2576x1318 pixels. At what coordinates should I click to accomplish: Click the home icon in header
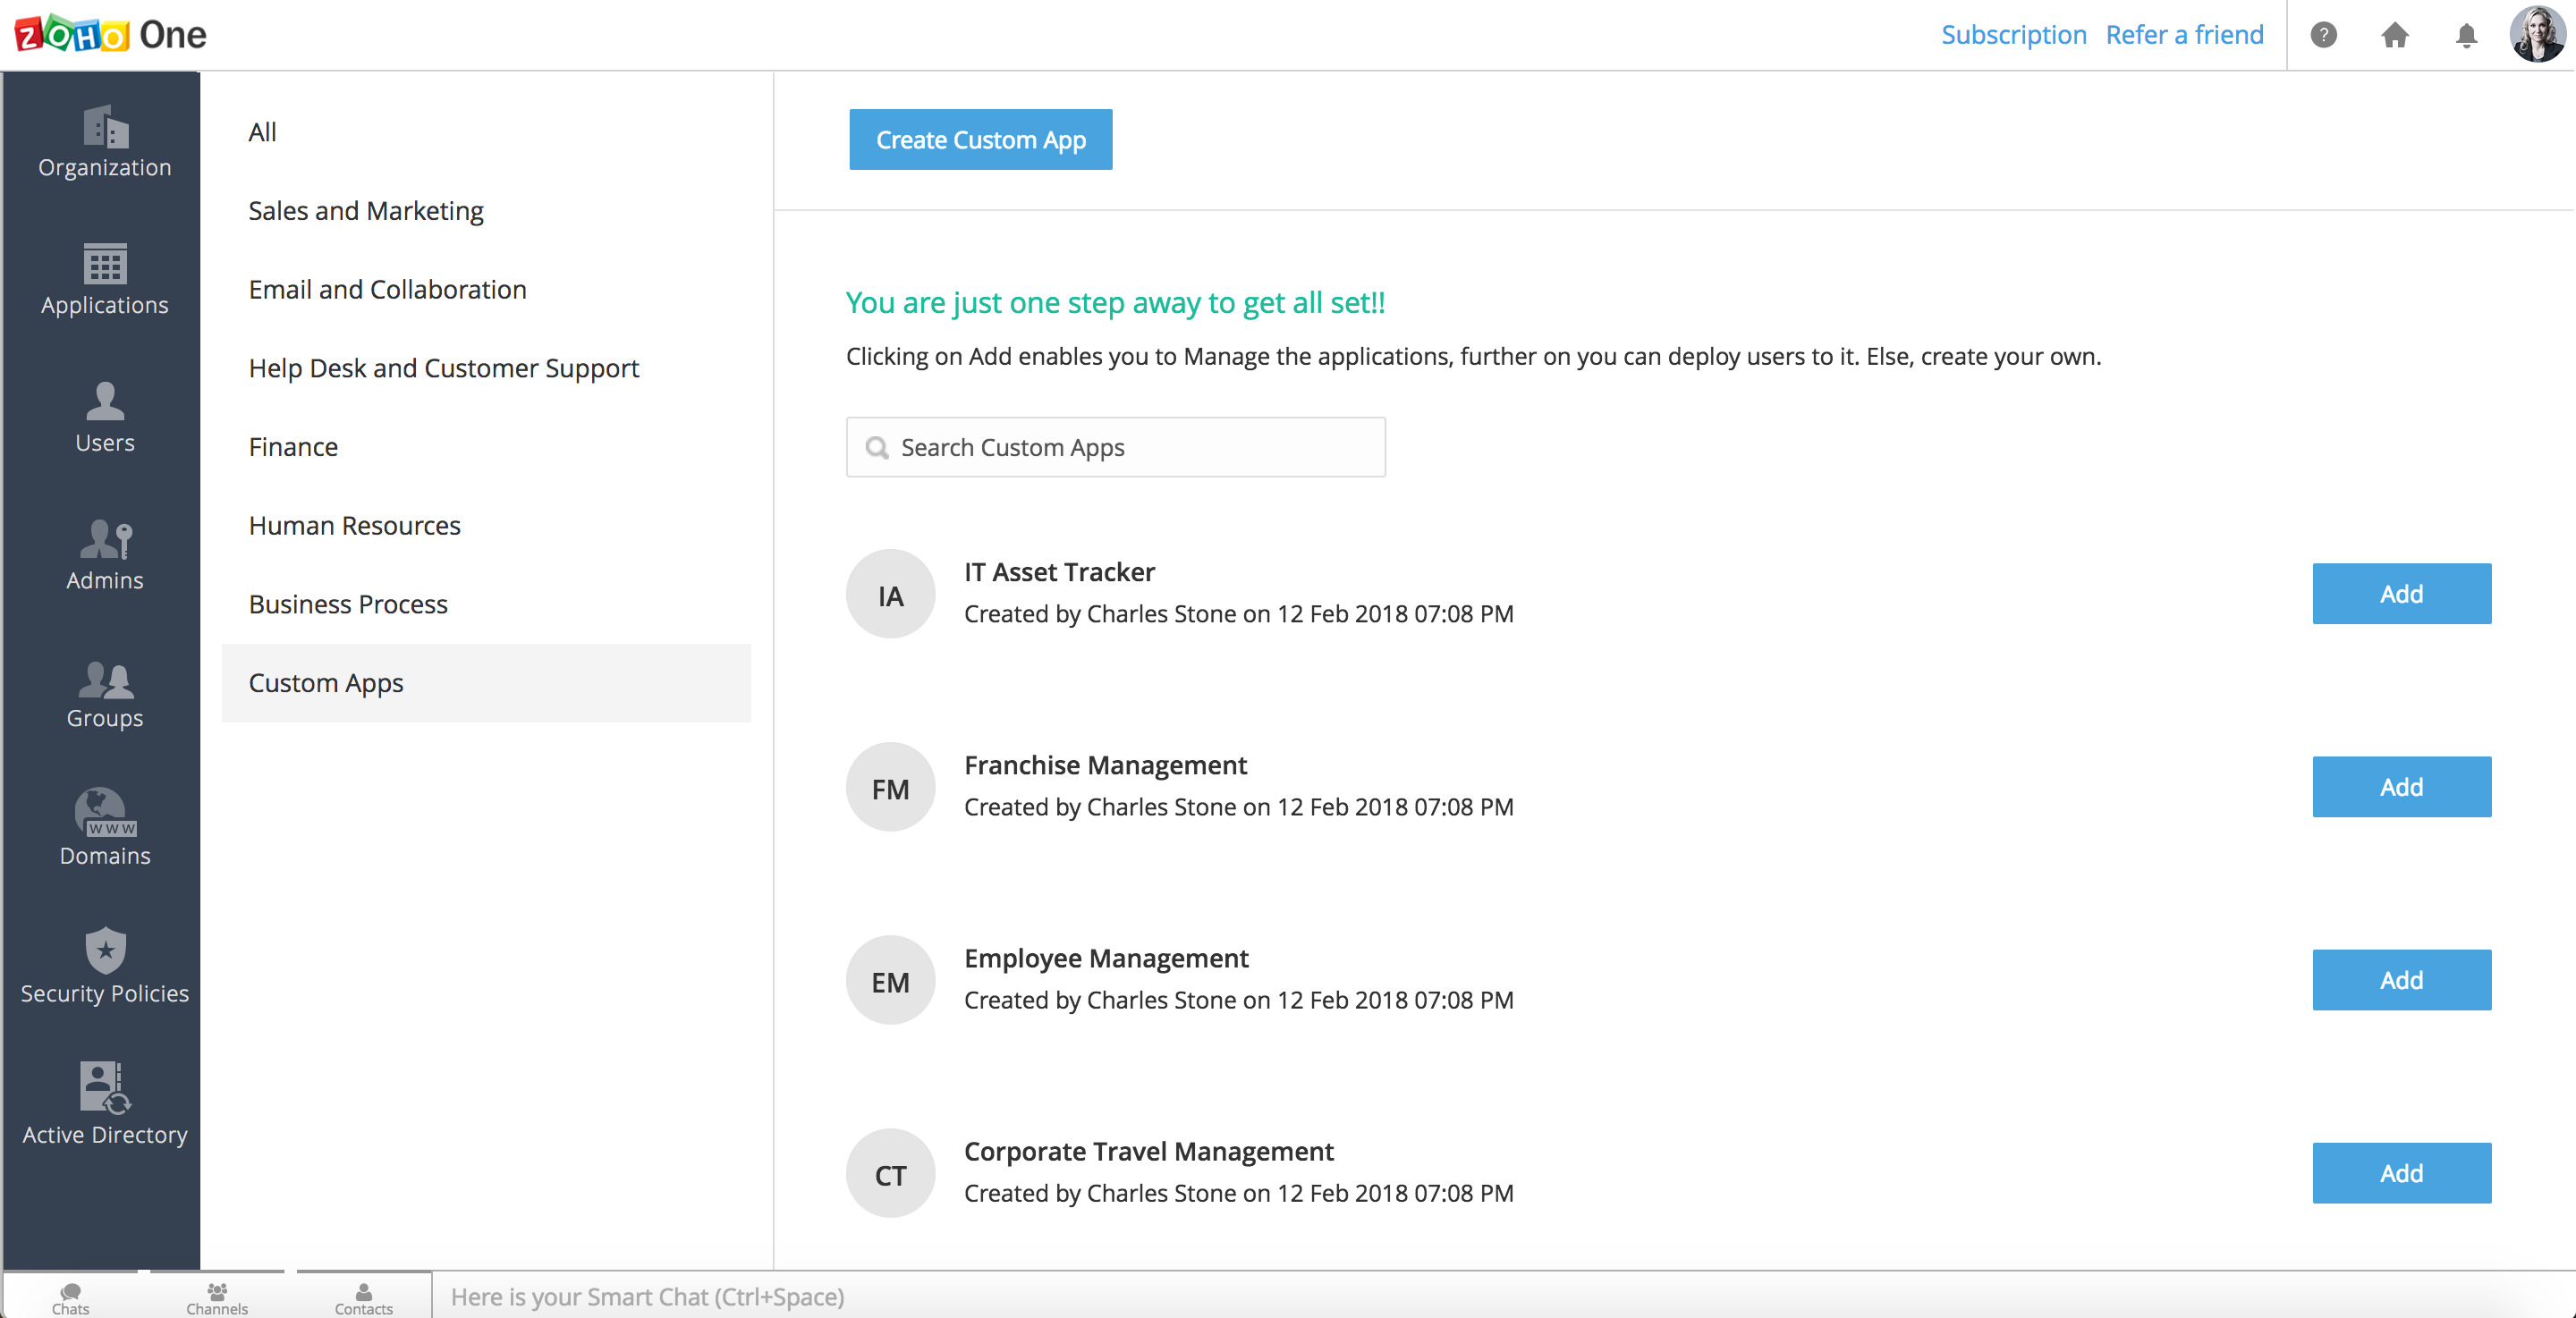[2394, 36]
